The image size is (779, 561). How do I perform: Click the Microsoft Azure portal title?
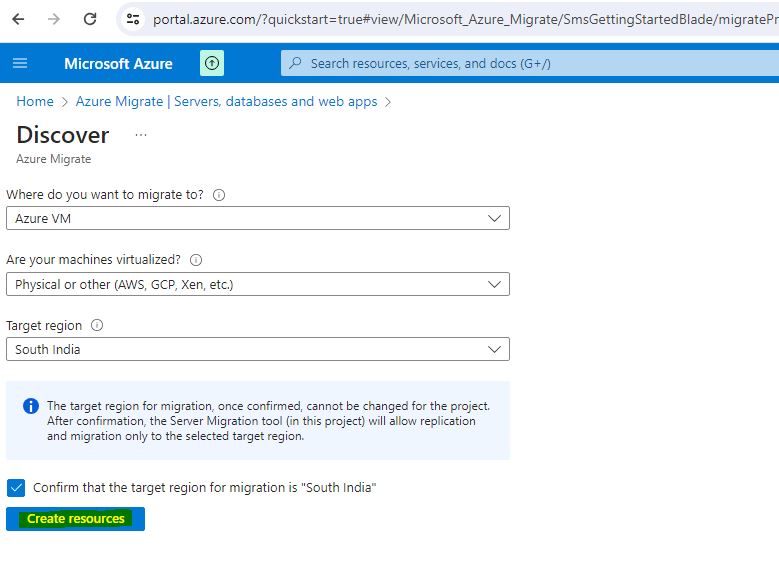[118, 63]
